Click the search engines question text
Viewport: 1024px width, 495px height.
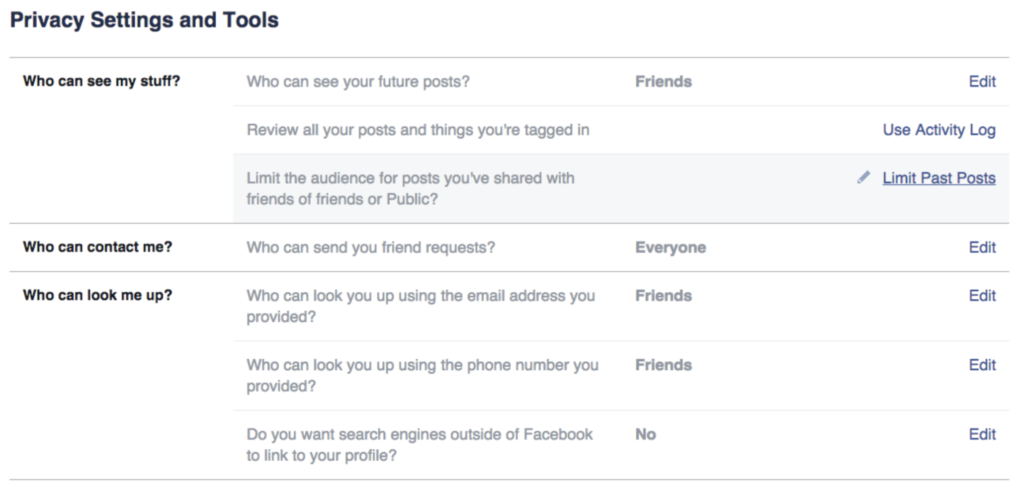click(419, 445)
